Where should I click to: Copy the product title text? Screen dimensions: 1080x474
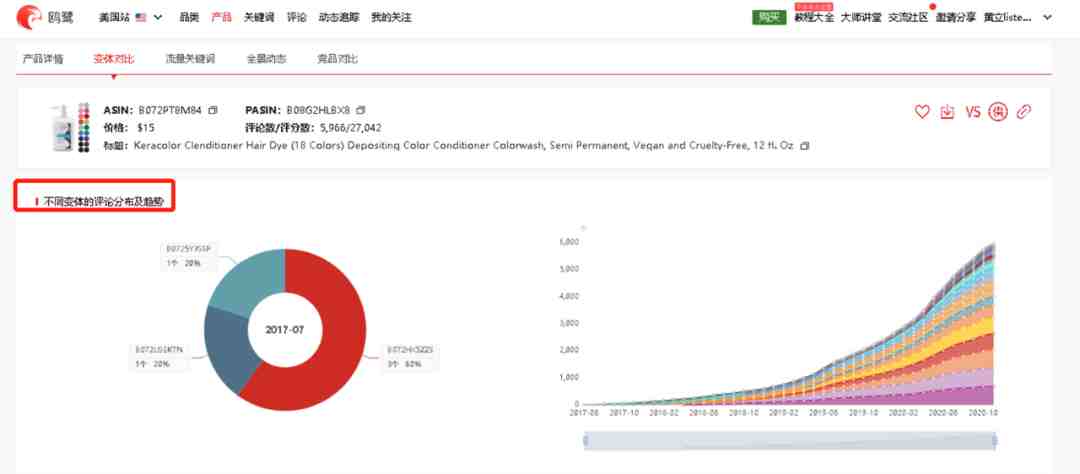click(x=804, y=146)
